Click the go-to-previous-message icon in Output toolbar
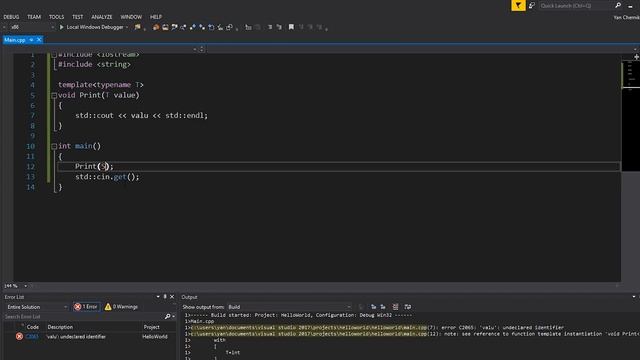640x360 pixels. tap(373, 307)
